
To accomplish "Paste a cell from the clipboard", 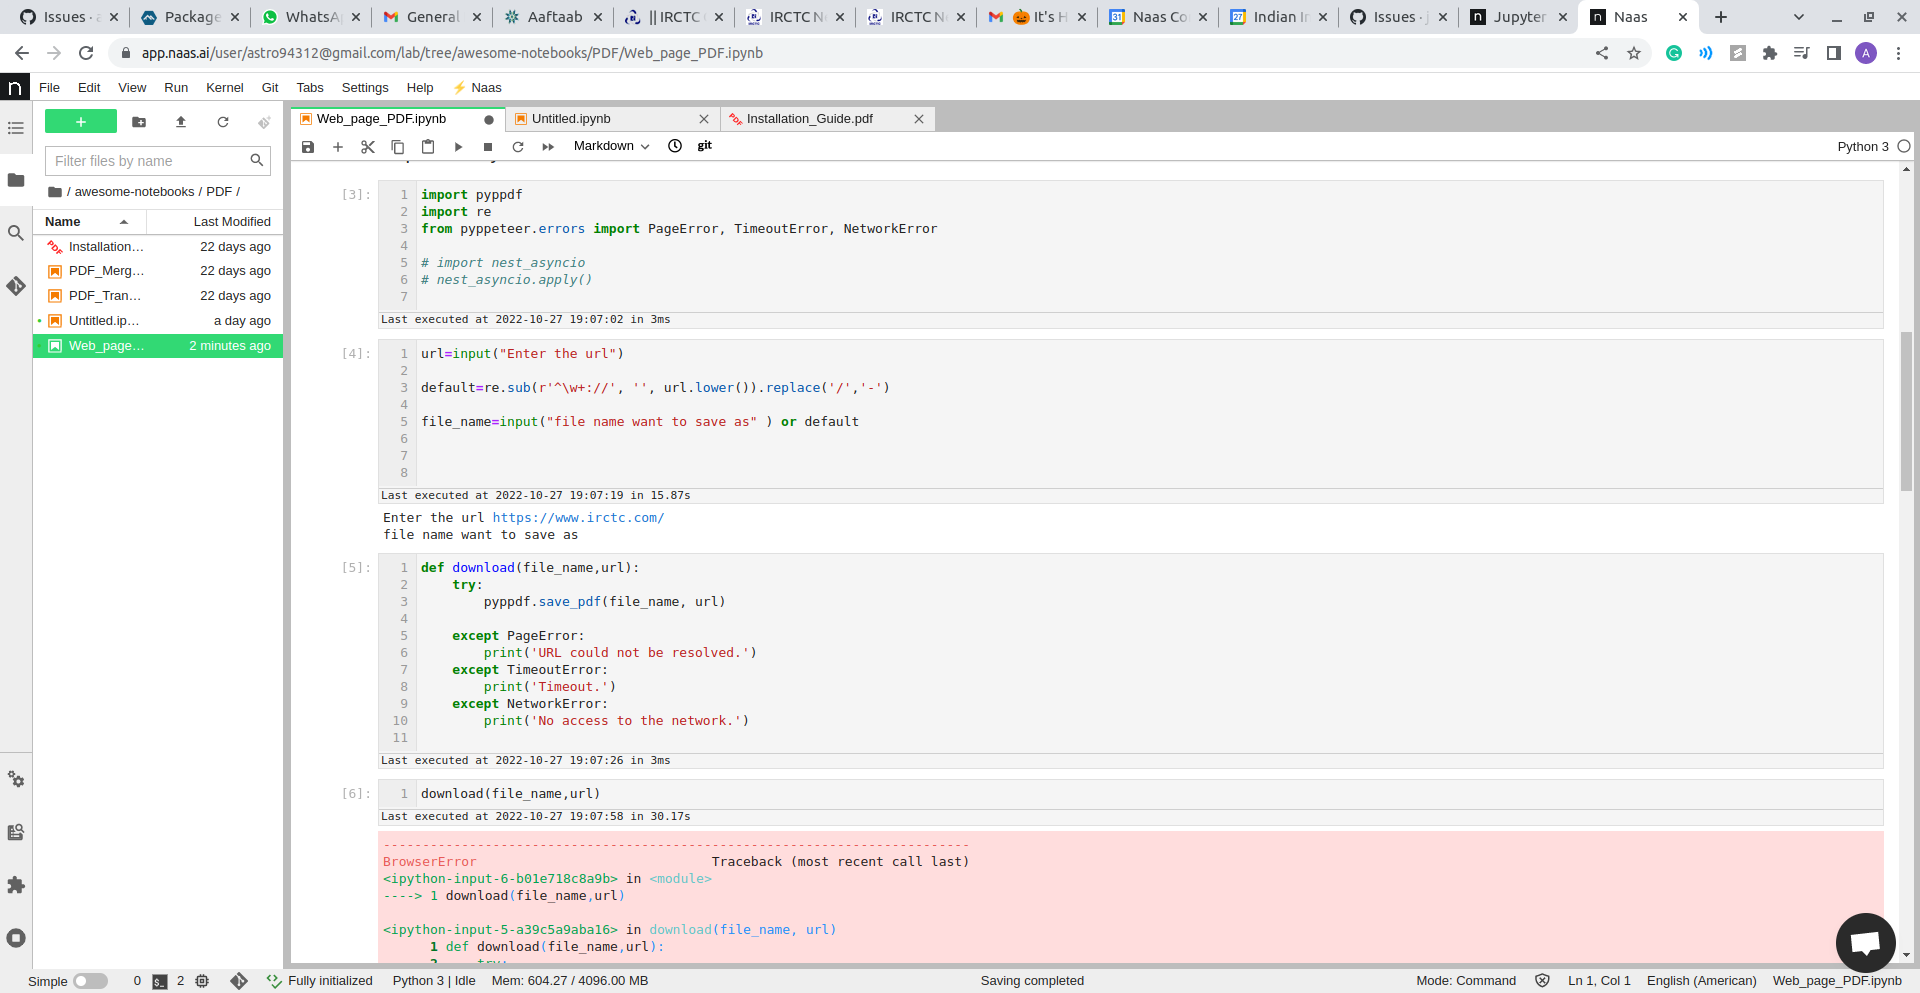I will 428,147.
